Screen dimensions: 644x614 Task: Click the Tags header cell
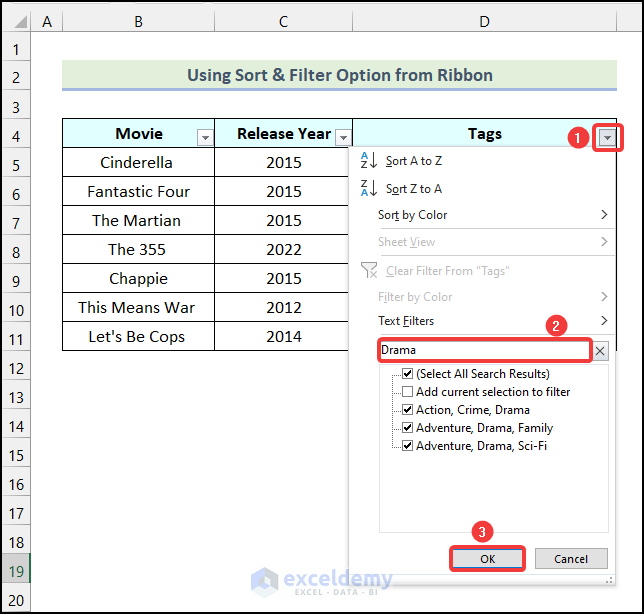tap(485, 133)
